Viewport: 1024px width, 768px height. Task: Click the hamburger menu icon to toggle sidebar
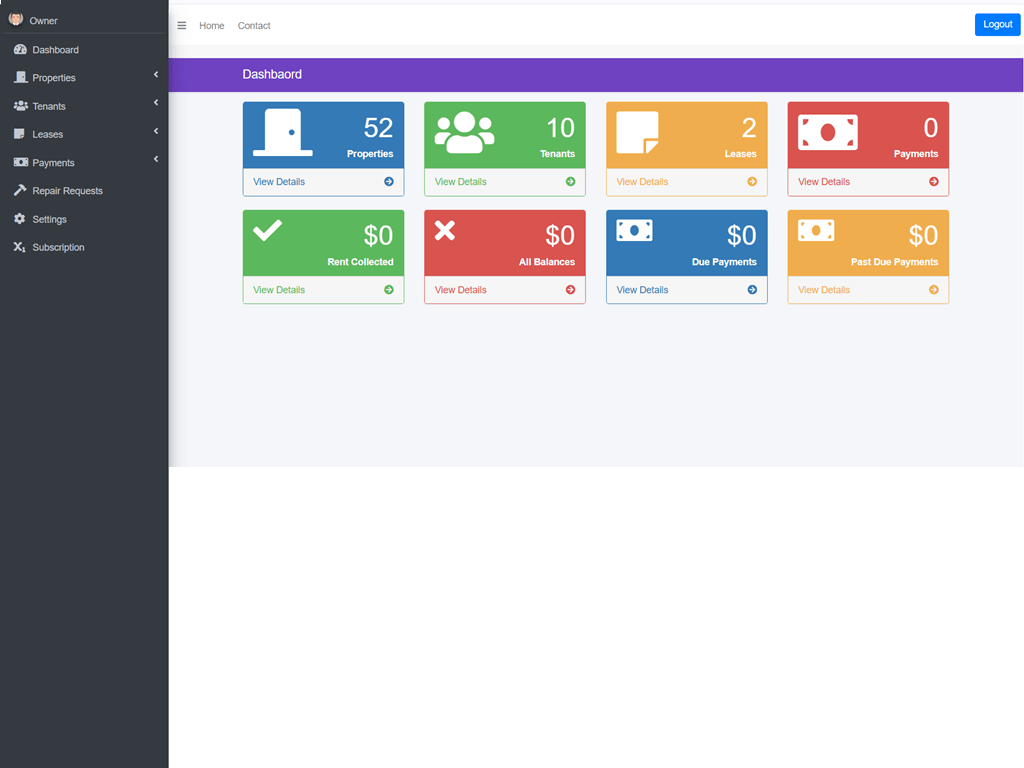(x=182, y=26)
